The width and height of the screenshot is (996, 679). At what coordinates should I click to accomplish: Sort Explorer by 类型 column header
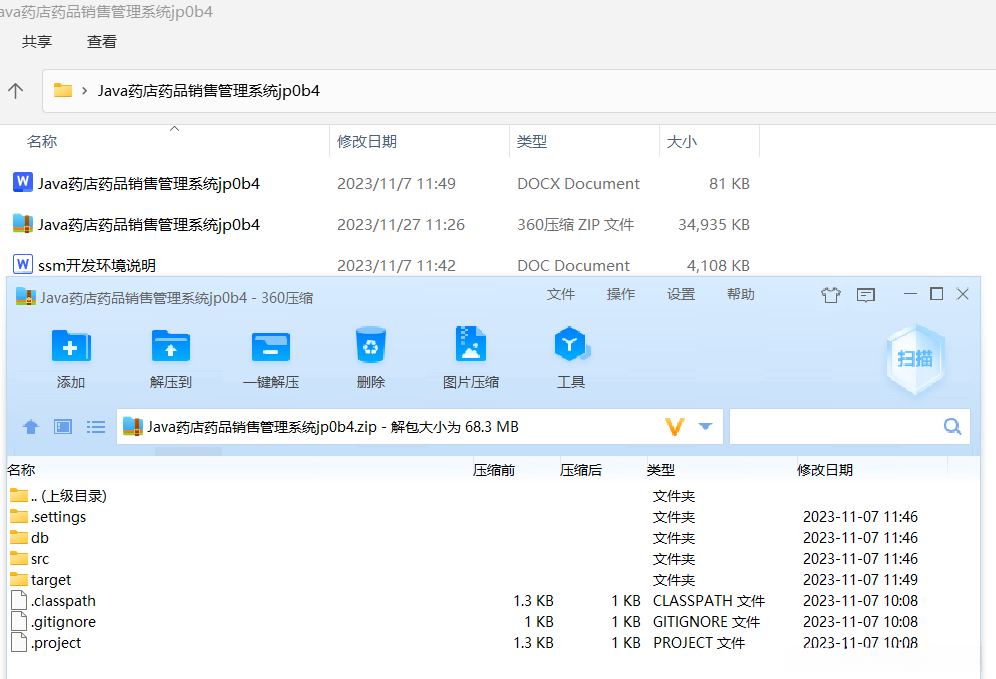pyautogui.click(x=532, y=141)
